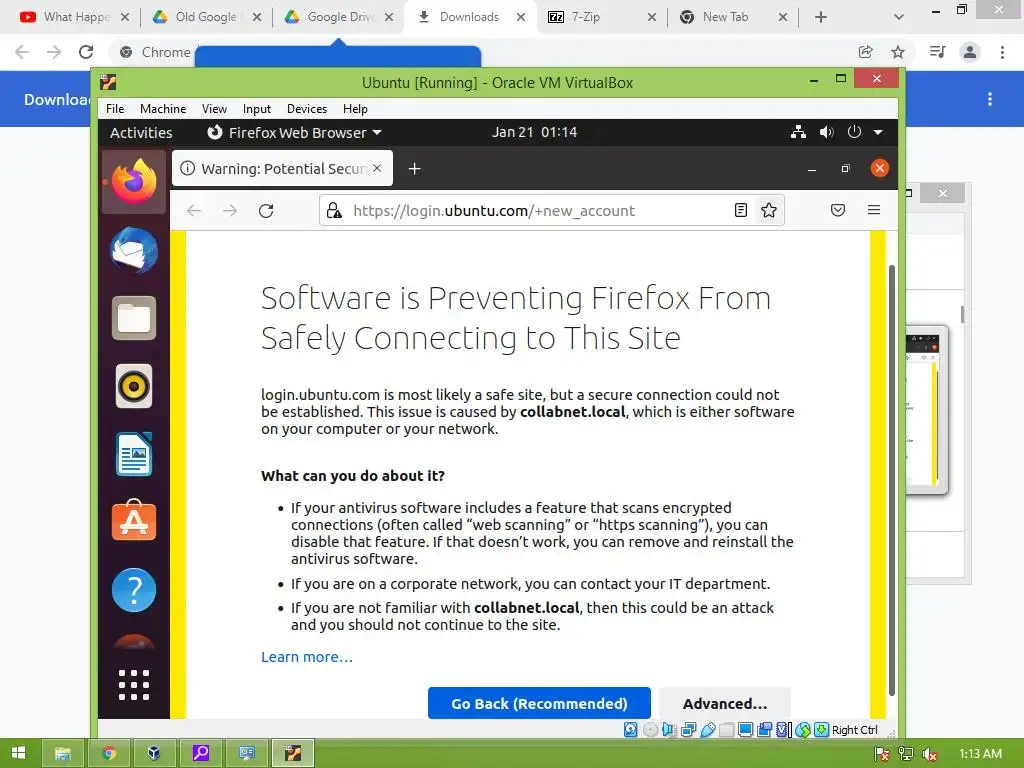Viewport: 1024px width, 768px height.
Task: Click the Advanced... button
Action: pos(725,703)
